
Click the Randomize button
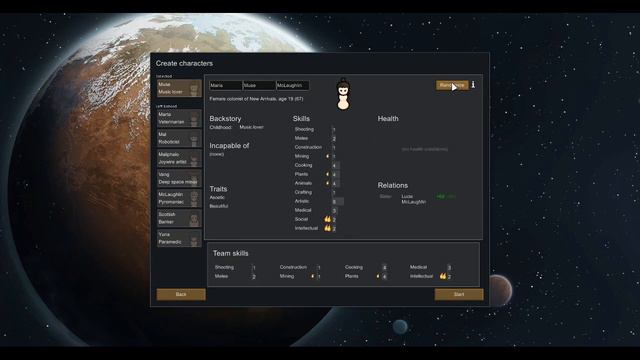(452, 85)
